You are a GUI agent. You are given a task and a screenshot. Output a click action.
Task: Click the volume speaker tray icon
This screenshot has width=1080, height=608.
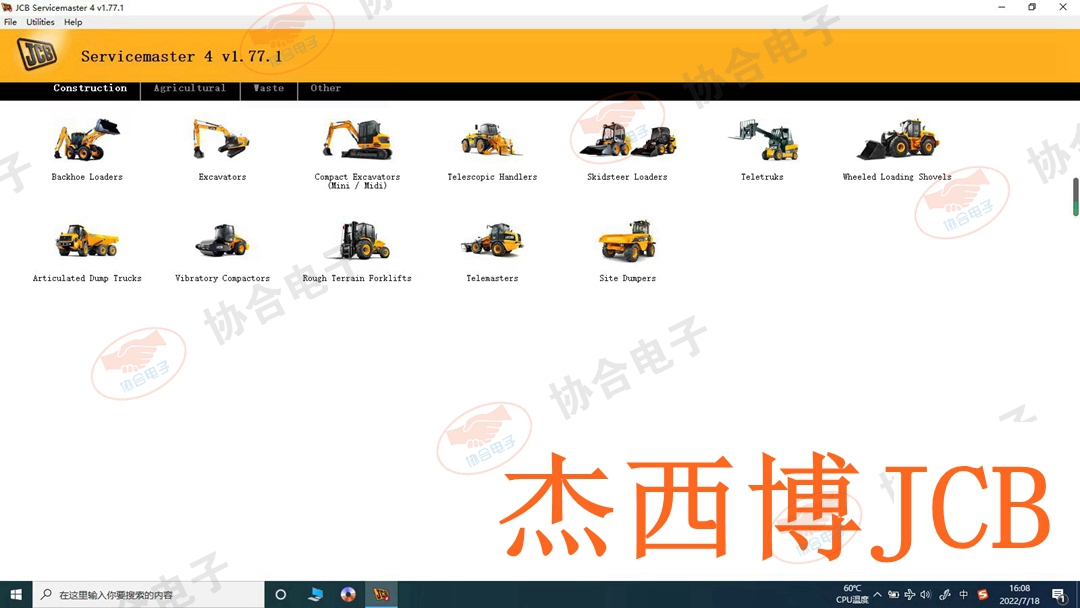926,594
